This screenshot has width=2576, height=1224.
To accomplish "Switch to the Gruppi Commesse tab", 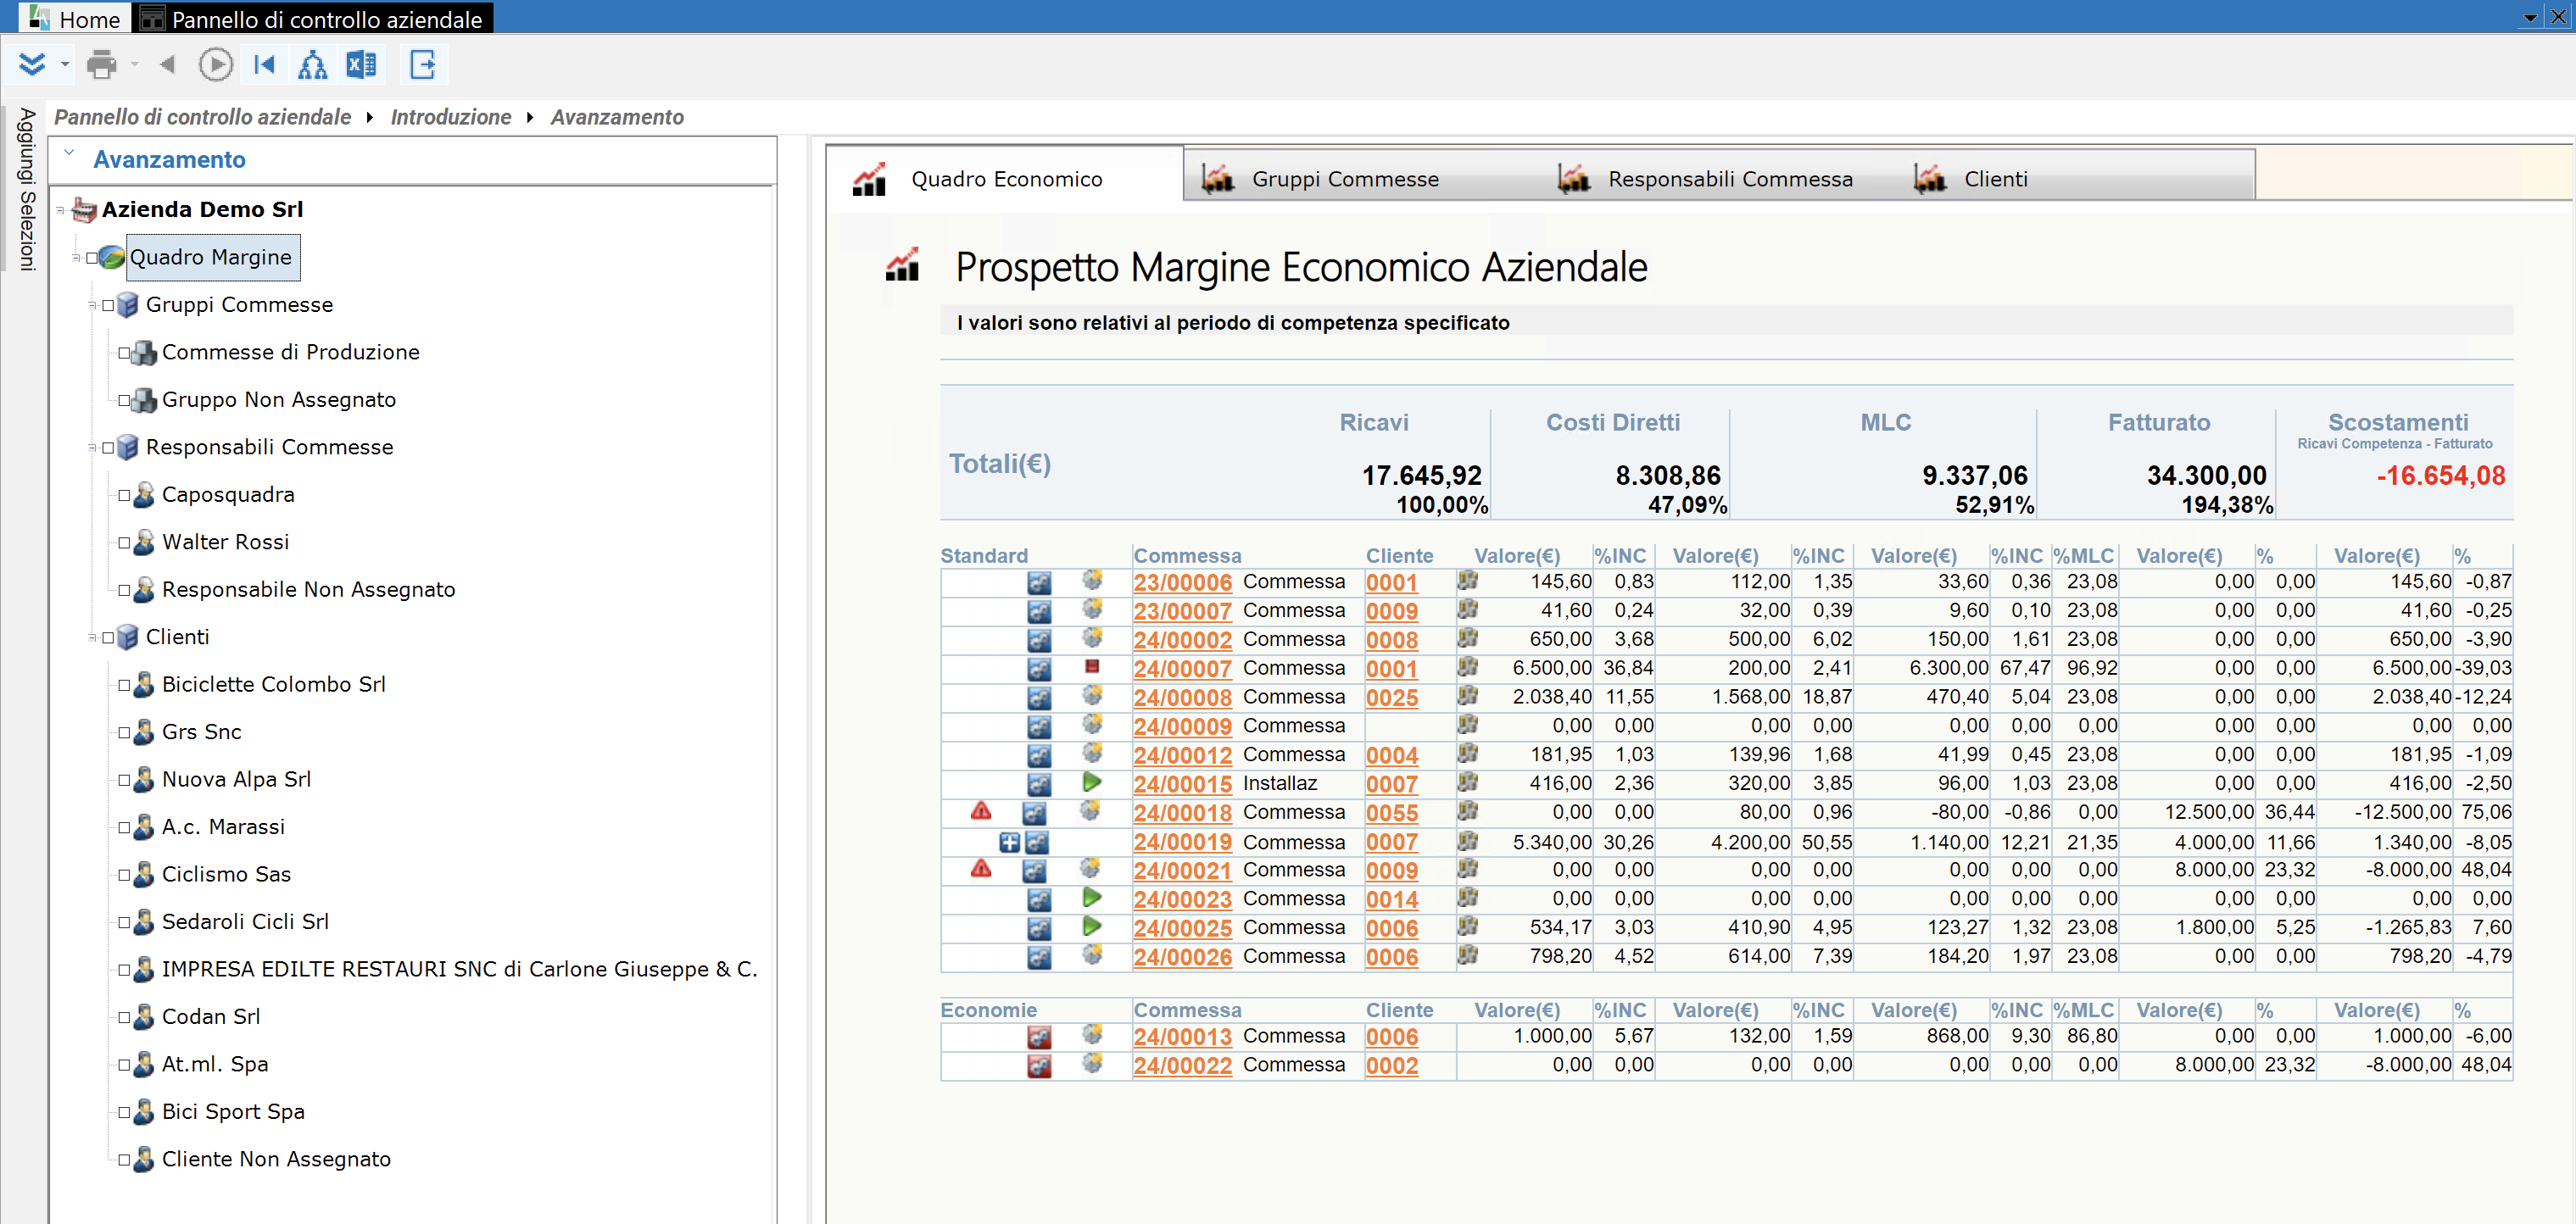I will point(1344,179).
